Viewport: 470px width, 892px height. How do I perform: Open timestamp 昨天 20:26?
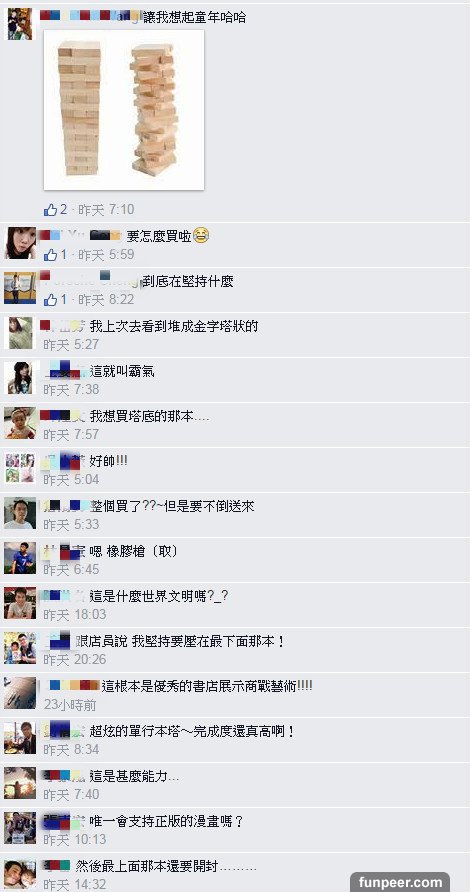75,659
